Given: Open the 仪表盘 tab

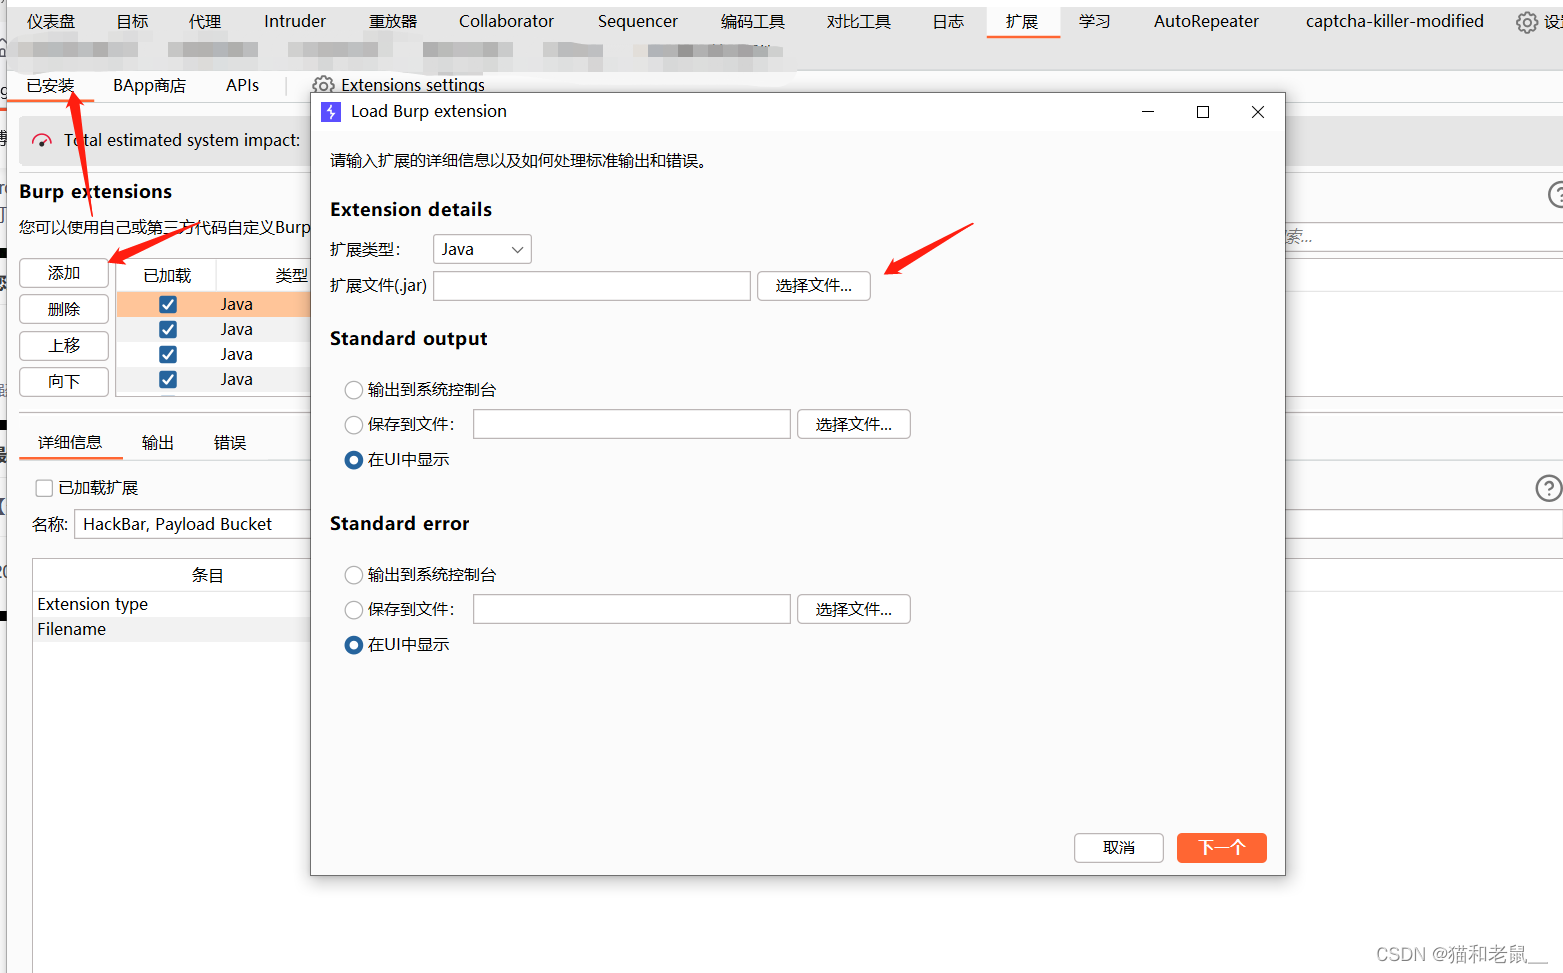Looking at the screenshot, I should click(51, 21).
